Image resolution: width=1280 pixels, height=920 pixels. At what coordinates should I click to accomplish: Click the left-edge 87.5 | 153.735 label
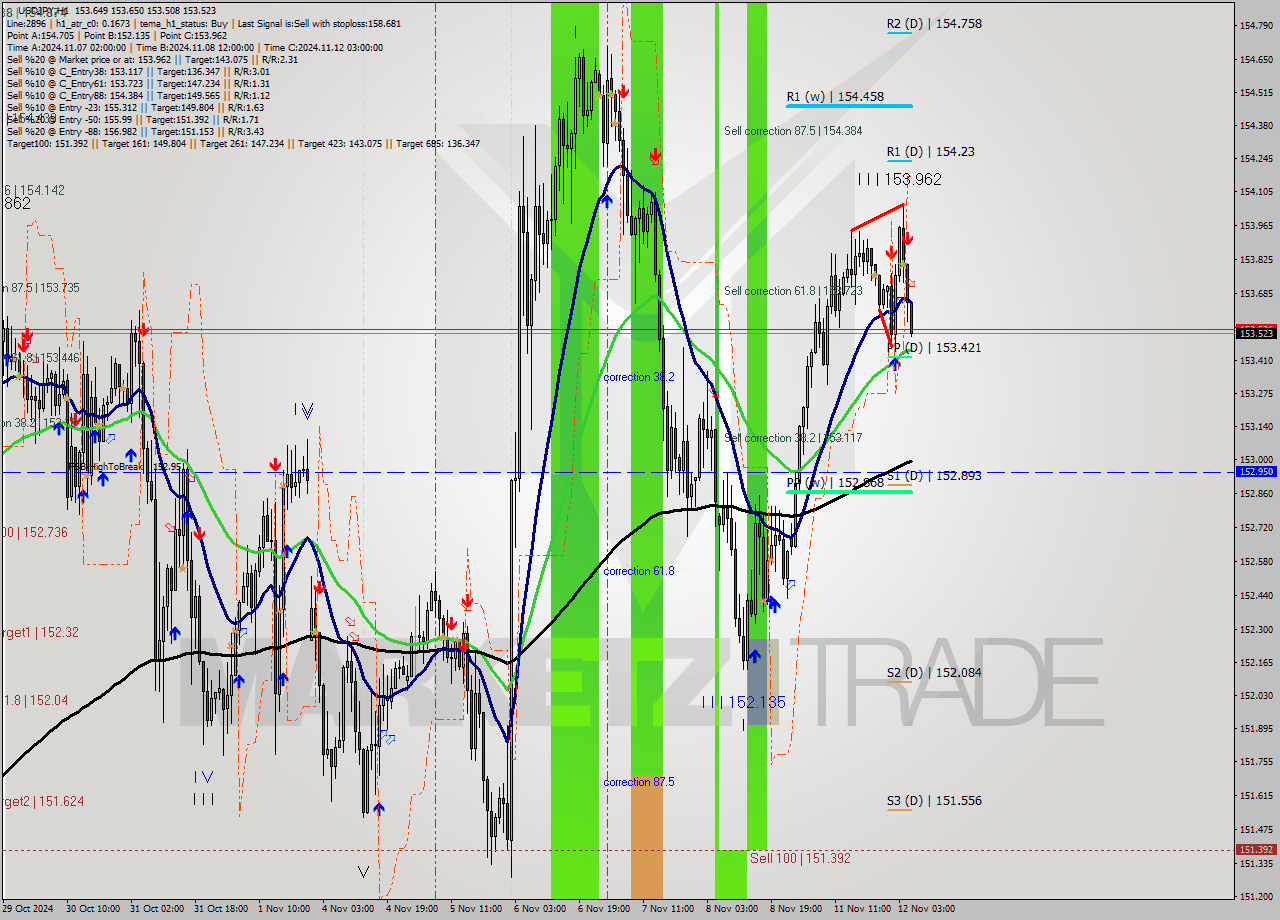tap(40, 288)
